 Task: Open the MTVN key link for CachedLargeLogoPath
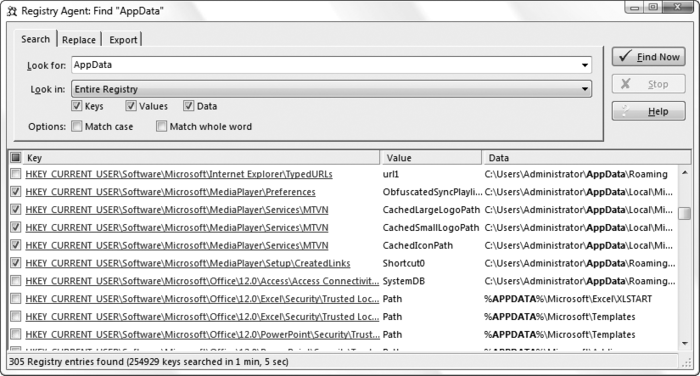177,210
